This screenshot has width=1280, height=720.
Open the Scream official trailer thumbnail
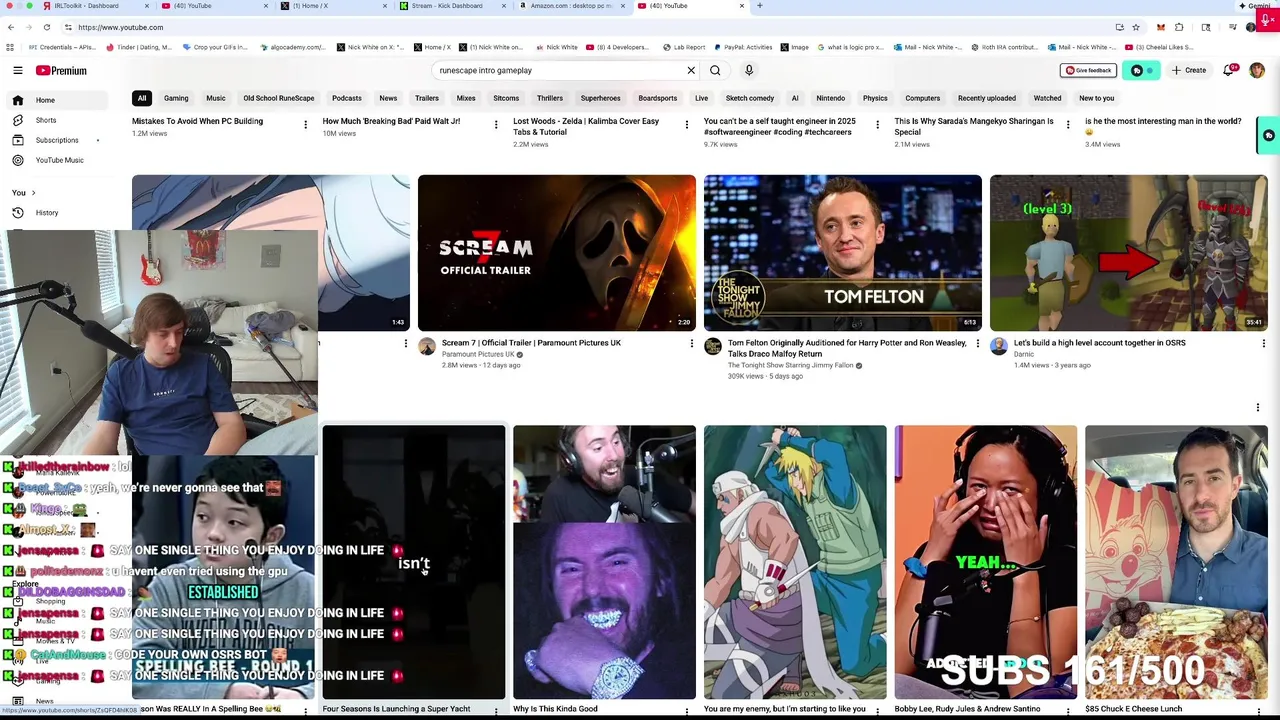tap(557, 253)
